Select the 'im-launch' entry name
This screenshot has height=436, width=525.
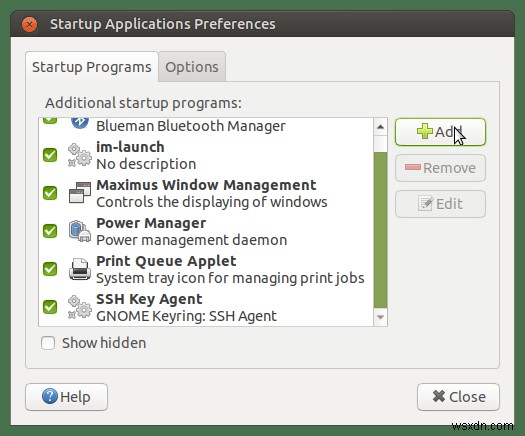[130, 147]
